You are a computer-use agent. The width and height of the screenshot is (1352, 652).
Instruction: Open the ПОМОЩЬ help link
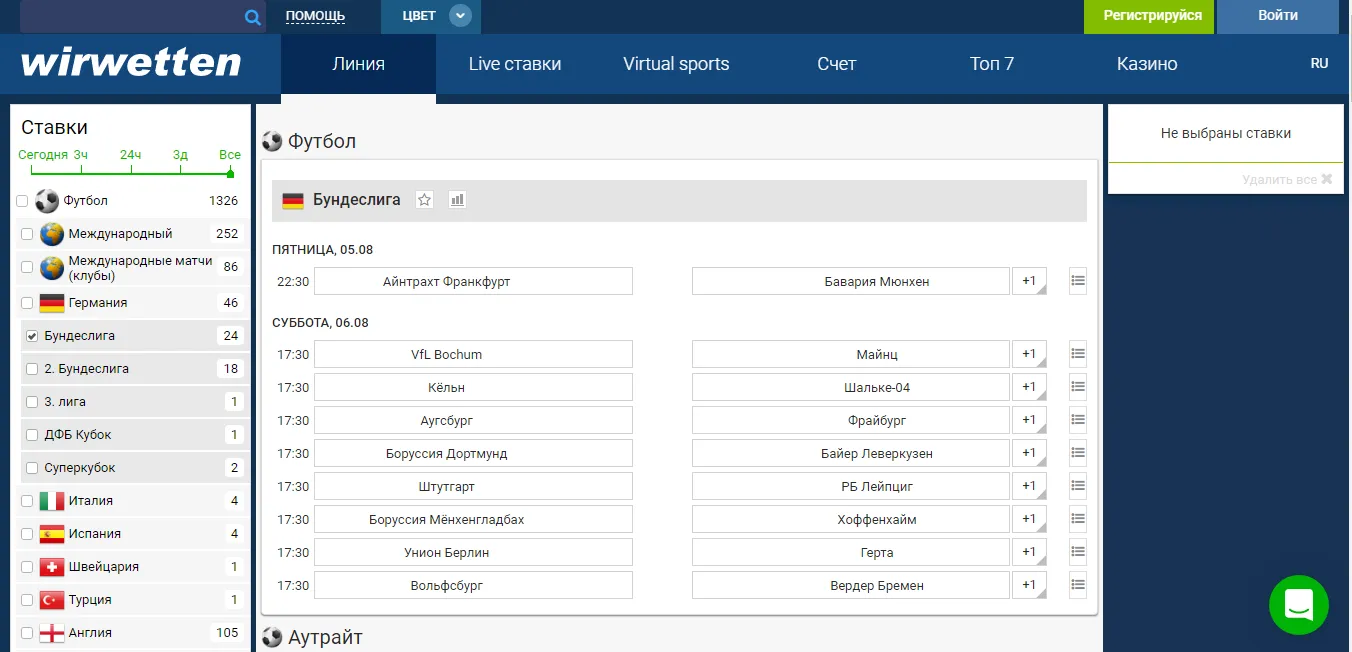click(x=315, y=16)
